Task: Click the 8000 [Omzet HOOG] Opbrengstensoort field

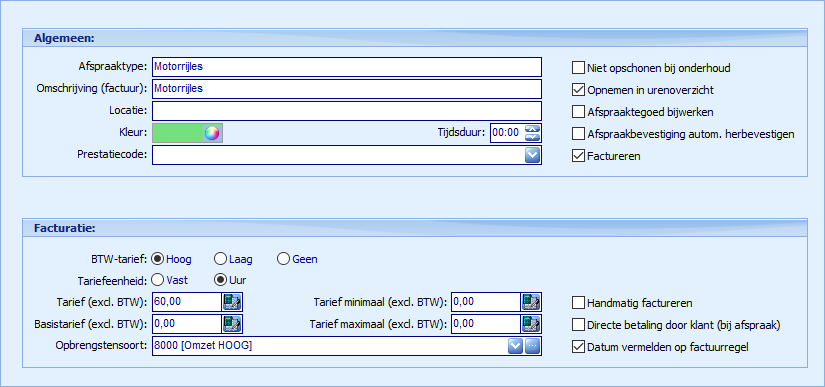Action: [x=329, y=346]
